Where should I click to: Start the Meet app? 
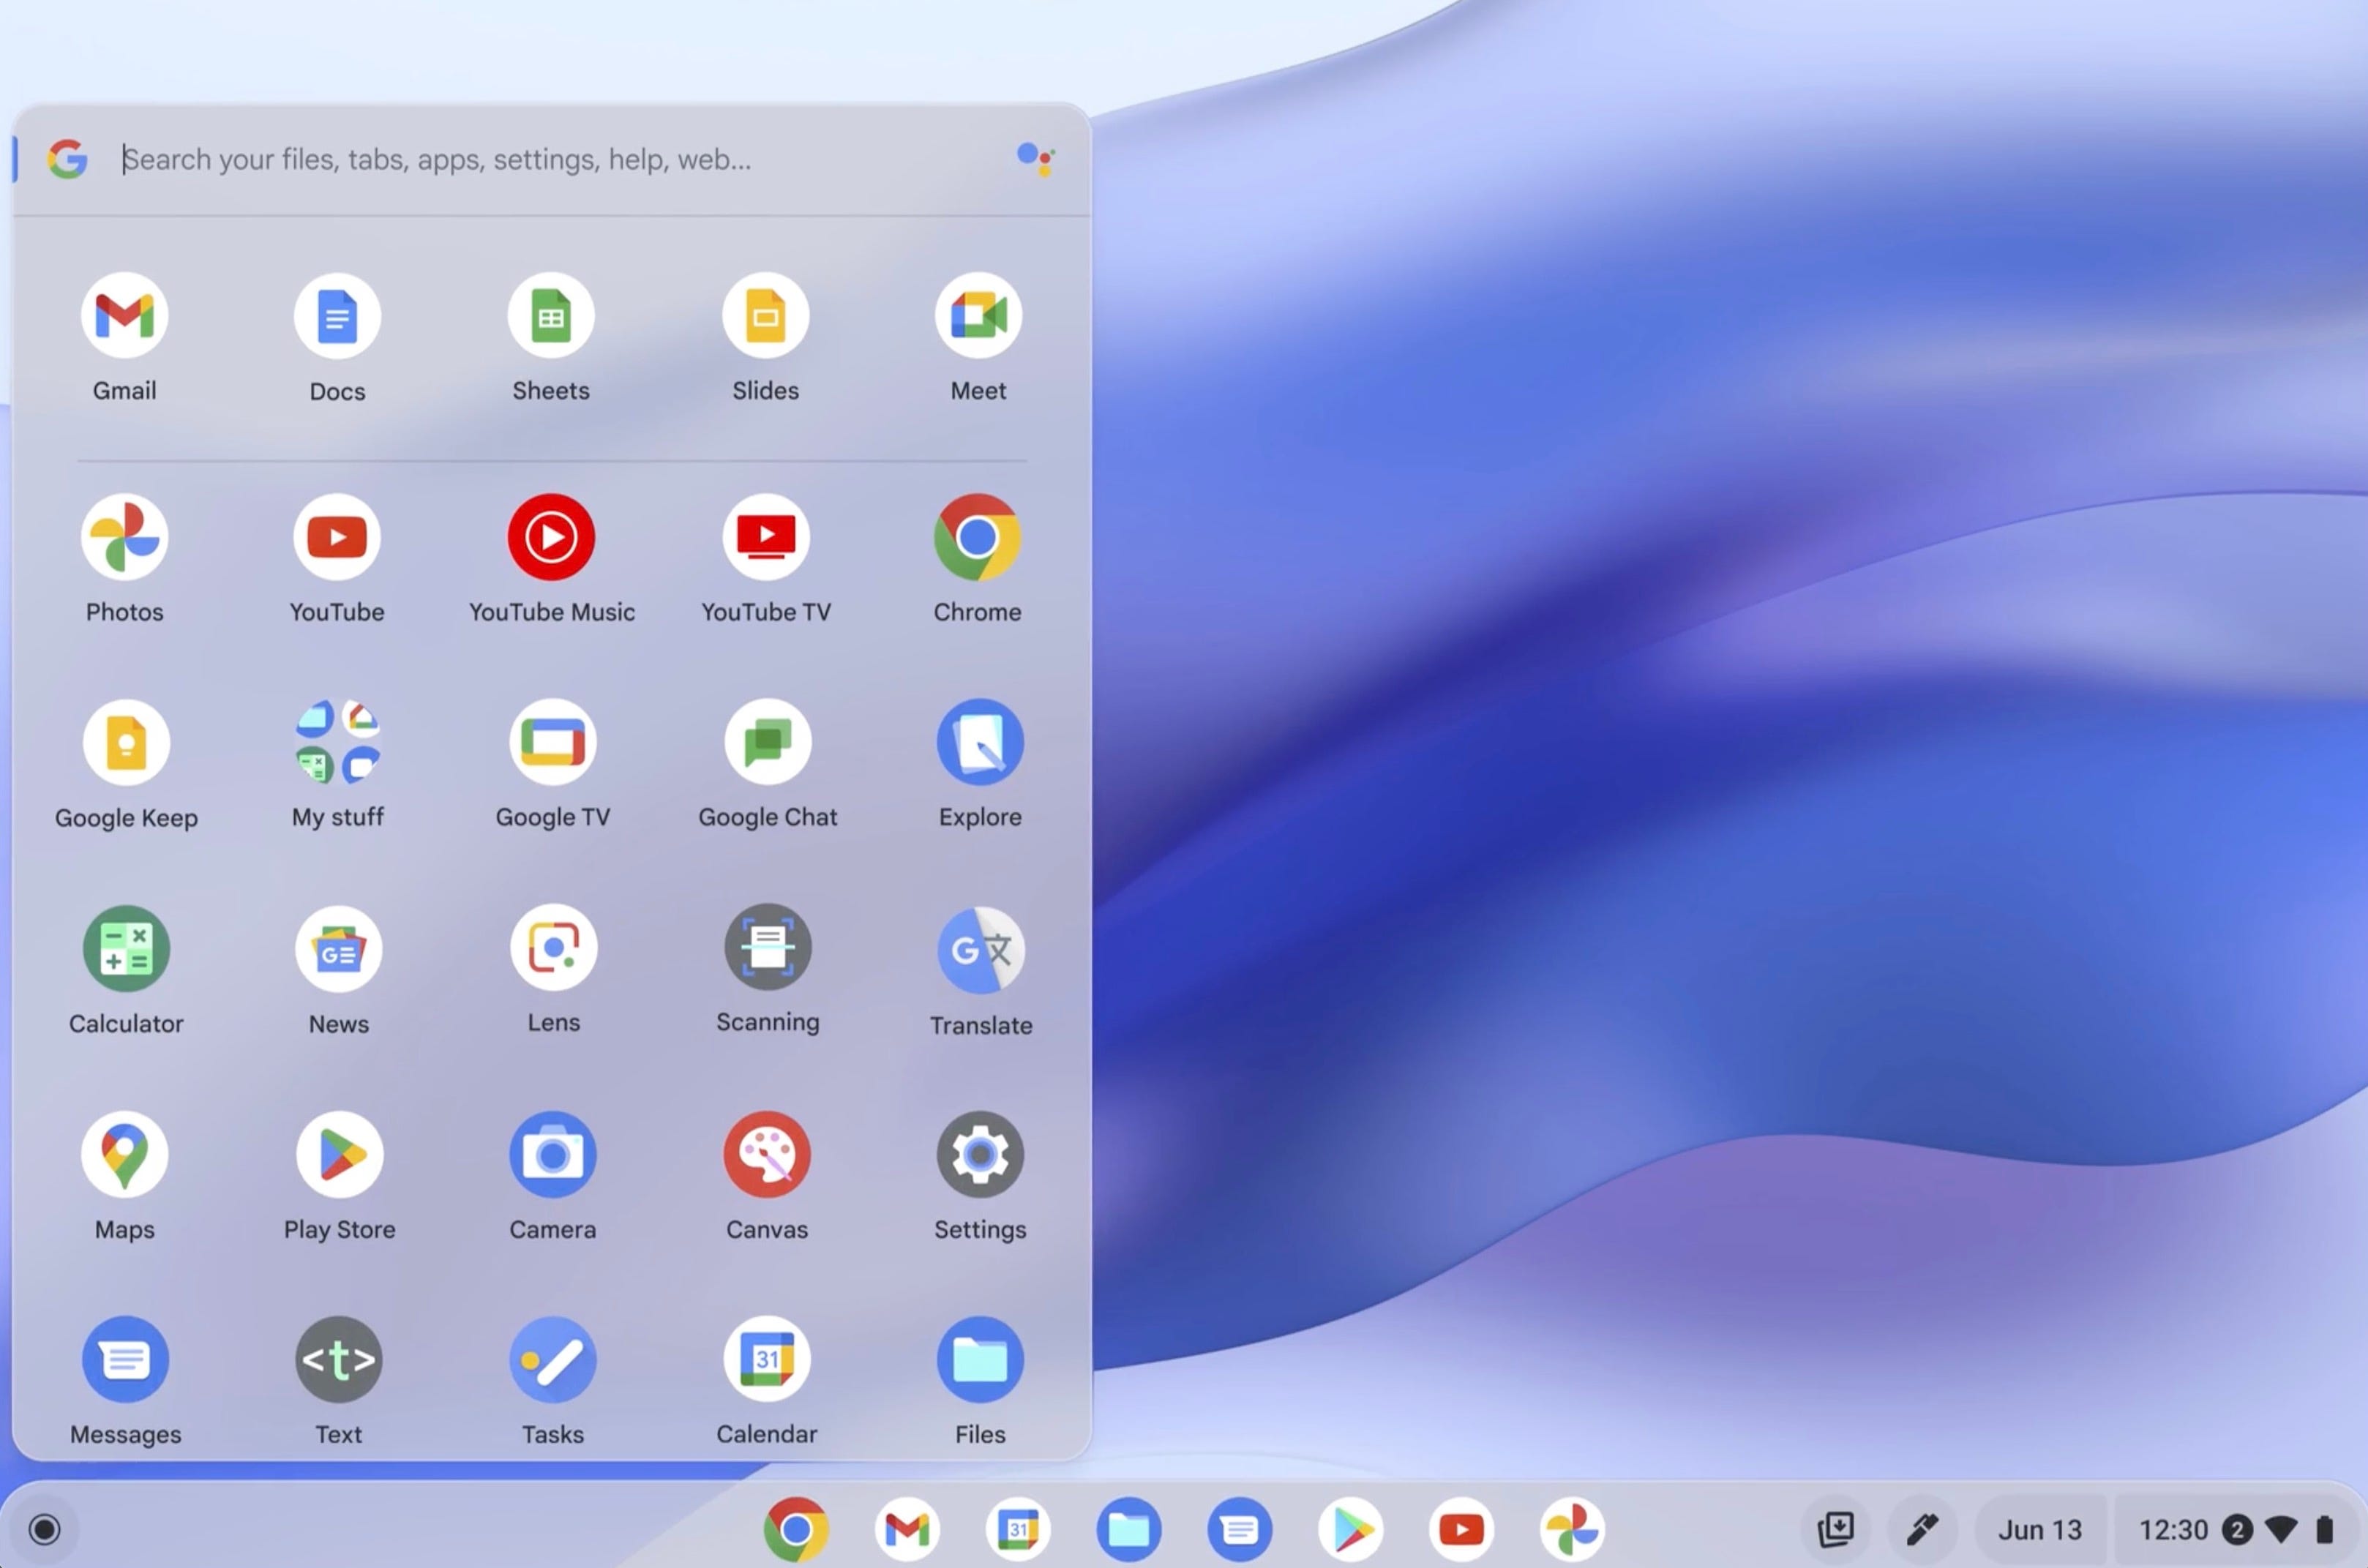(978, 316)
